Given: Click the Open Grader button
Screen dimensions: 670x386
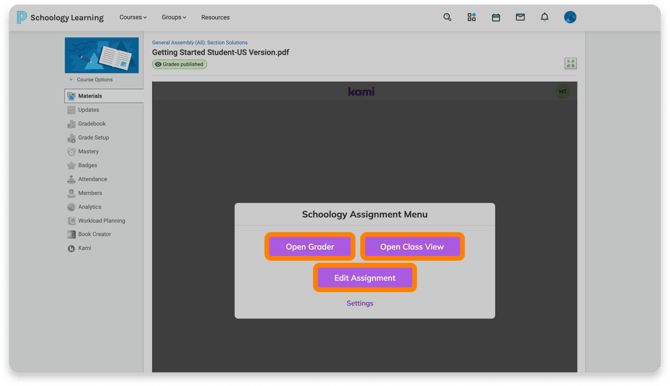Looking at the screenshot, I should 310,247.
